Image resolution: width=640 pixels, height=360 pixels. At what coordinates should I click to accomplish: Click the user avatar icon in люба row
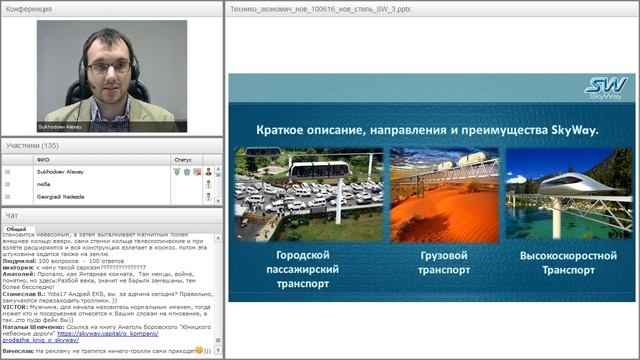pyautogui.click(x=209, y=184)
